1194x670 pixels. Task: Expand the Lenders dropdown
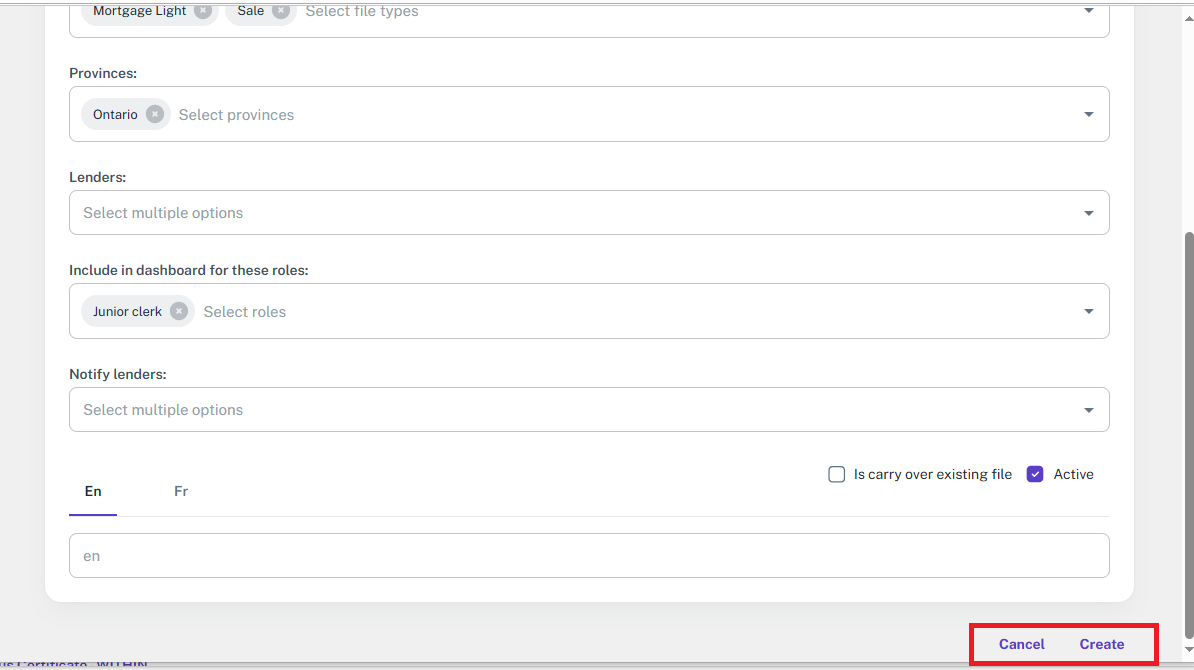tap(1089, 213)
